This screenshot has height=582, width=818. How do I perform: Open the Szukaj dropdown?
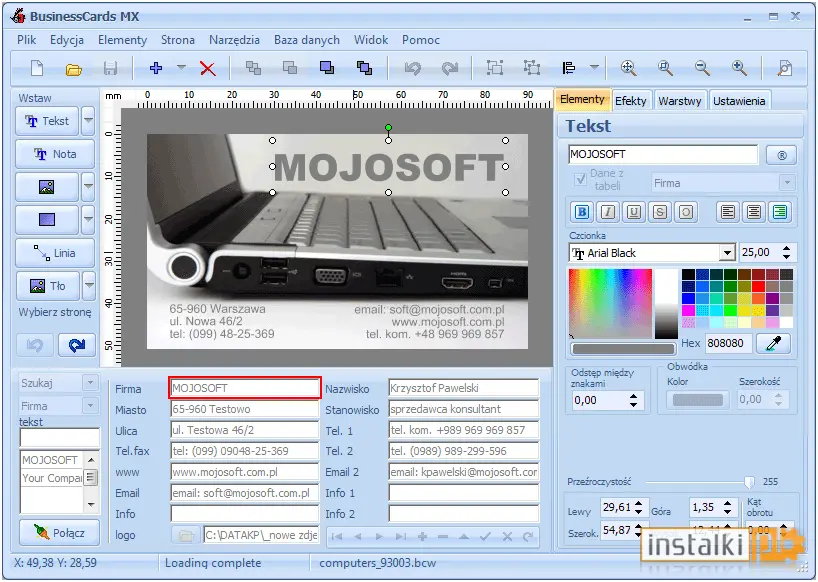(90, 383)
